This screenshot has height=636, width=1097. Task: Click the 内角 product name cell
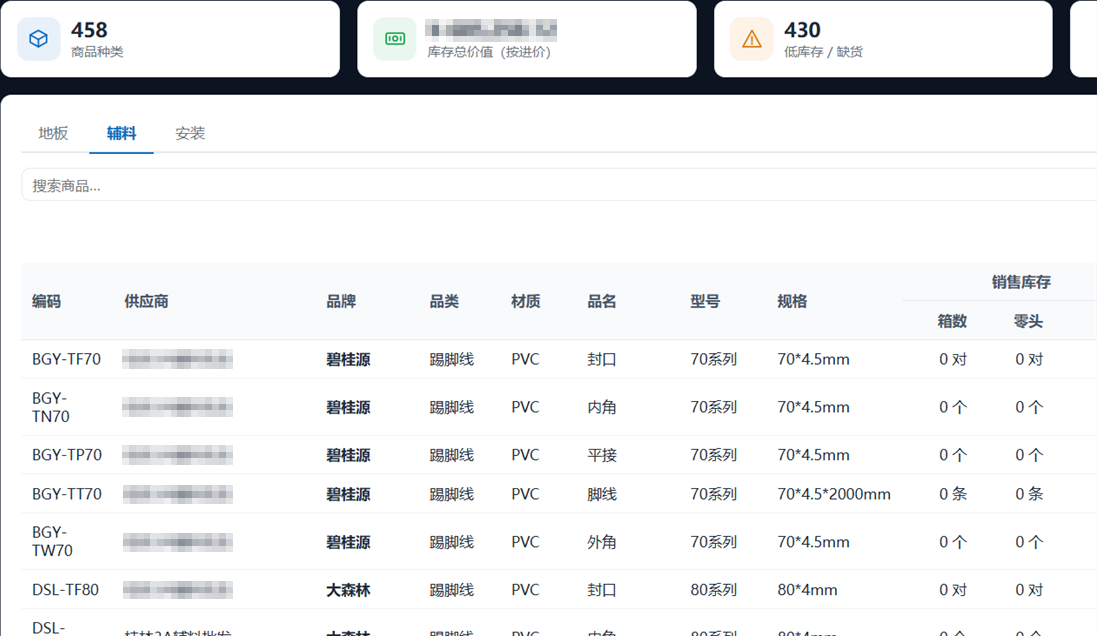pos(602,407)
